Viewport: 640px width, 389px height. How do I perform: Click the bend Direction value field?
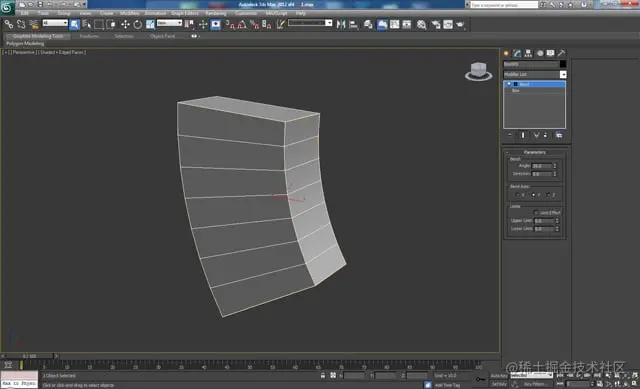[542, 174]
